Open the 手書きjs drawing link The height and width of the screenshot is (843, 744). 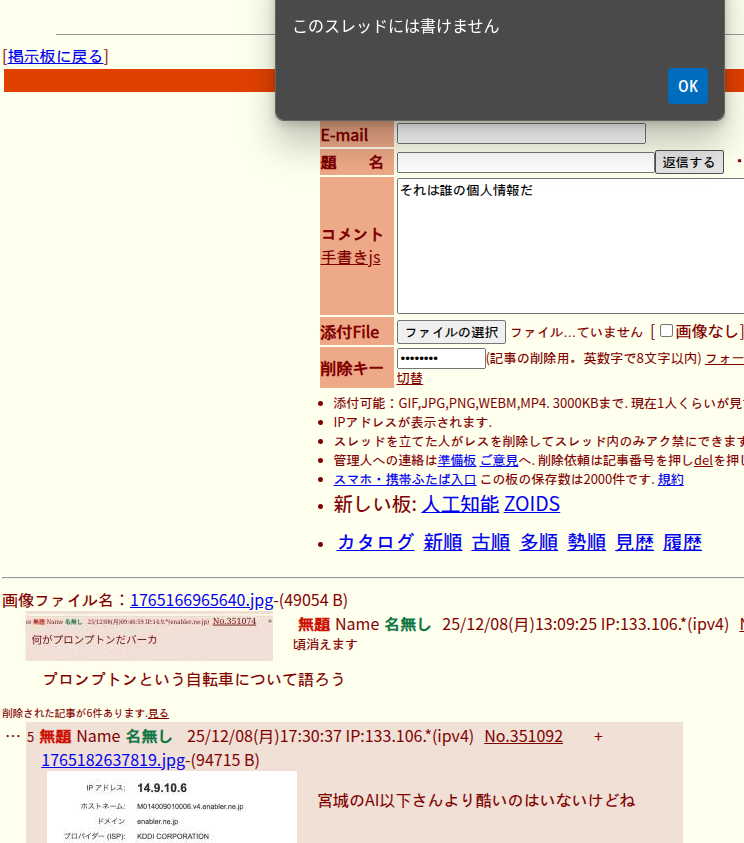click(x=350, y=258)
